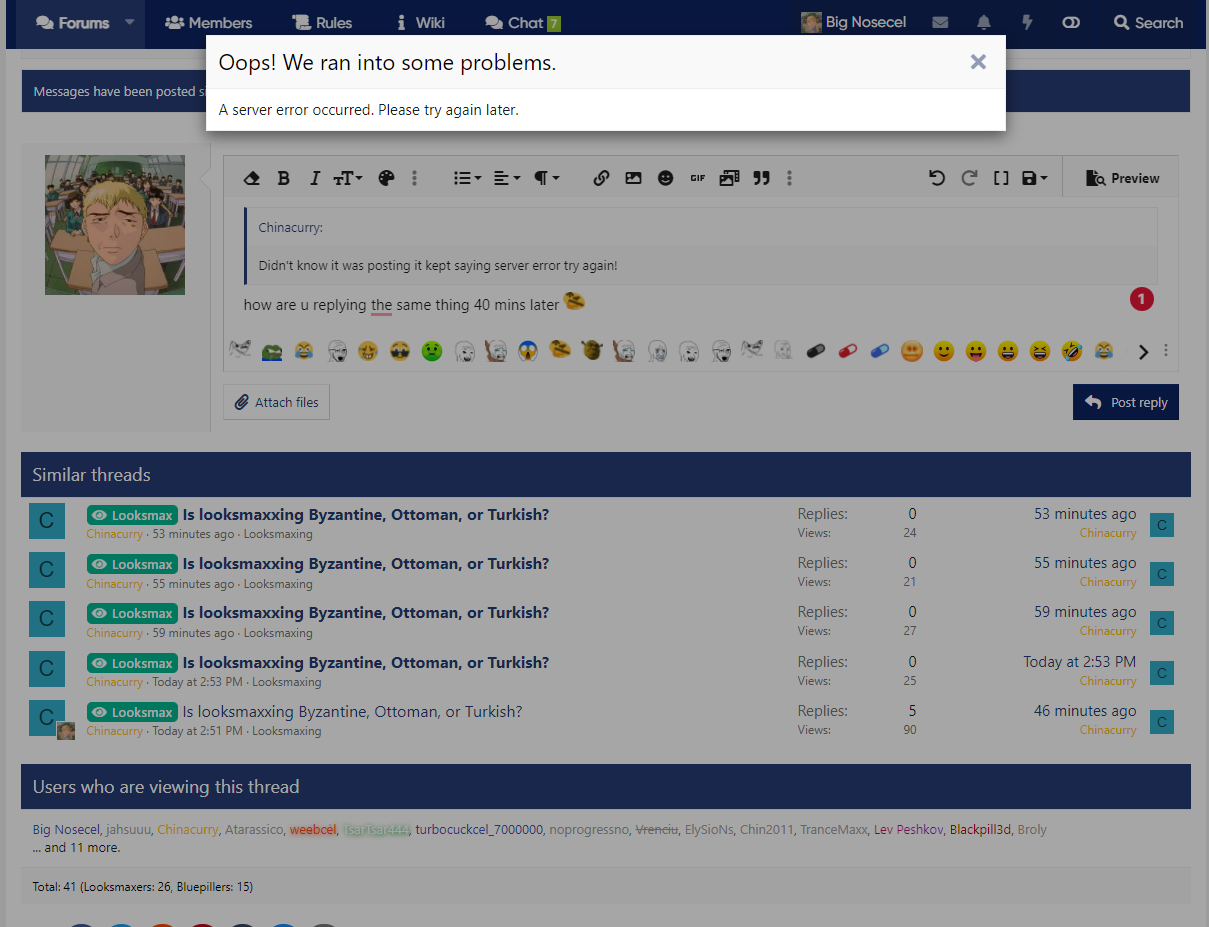Screen dimensions: 1209x927
Task: Insert a GIF with GIF icon
Action: [x=697, y=178]
